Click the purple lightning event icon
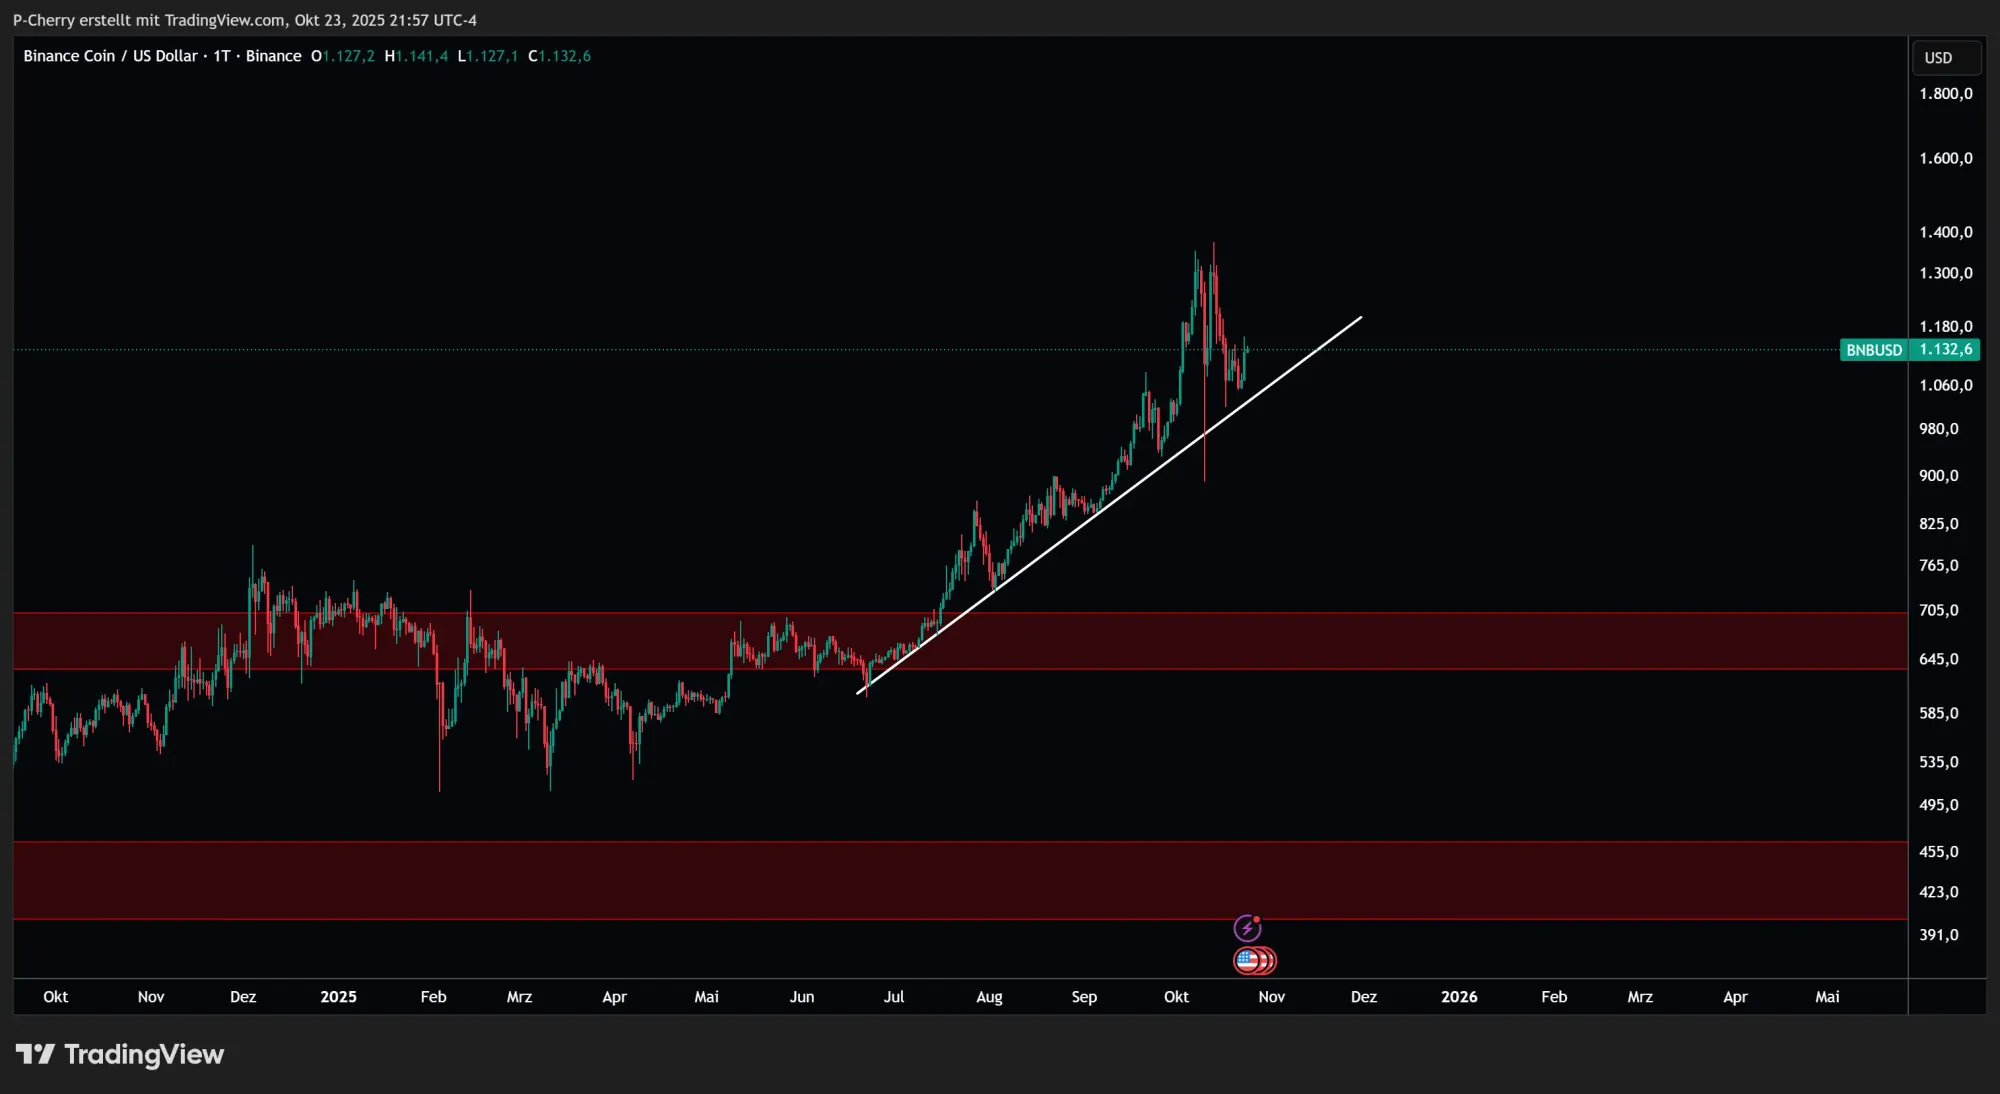Screen dimensions: 2000x1094 pyautogui.click(x=1247, y=929)
